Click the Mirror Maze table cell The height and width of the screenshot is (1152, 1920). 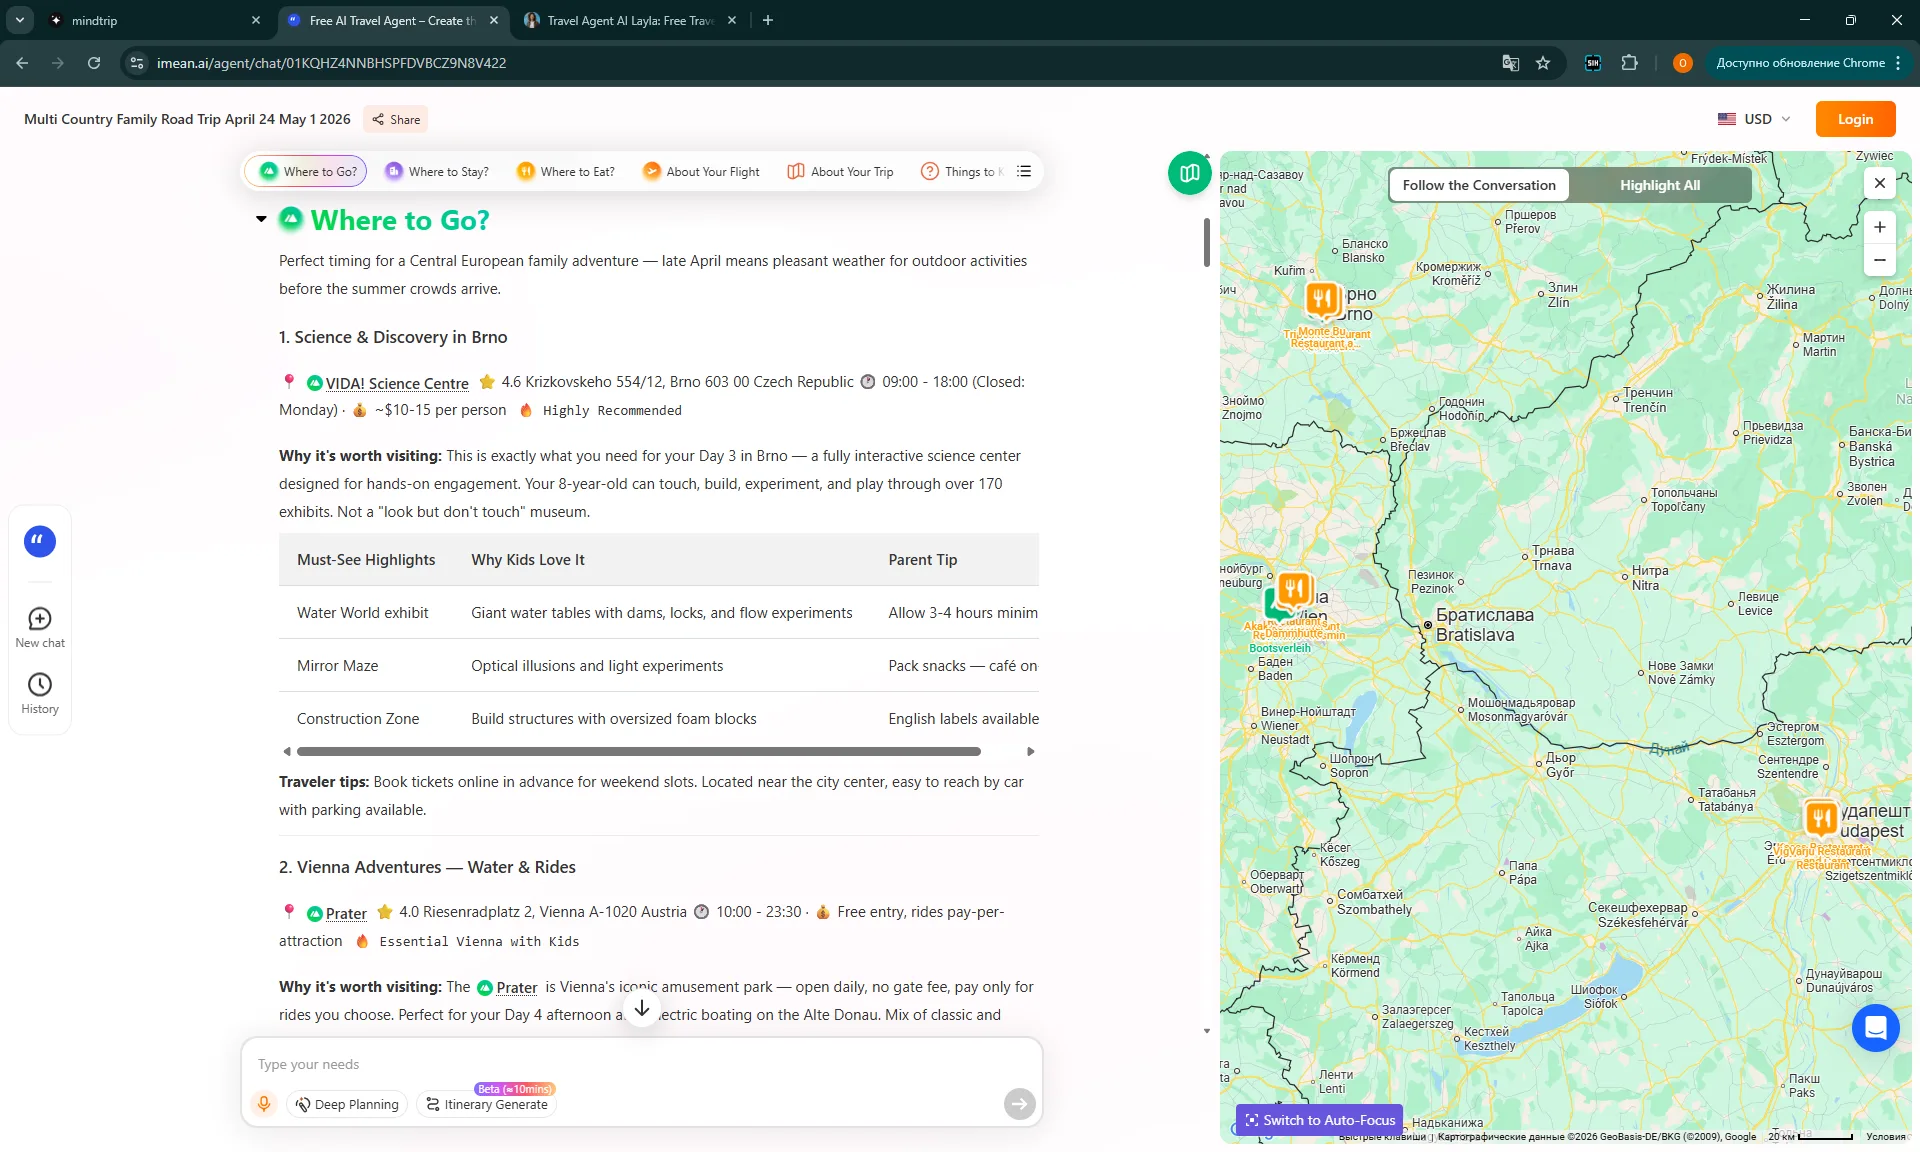click(337, 666)
